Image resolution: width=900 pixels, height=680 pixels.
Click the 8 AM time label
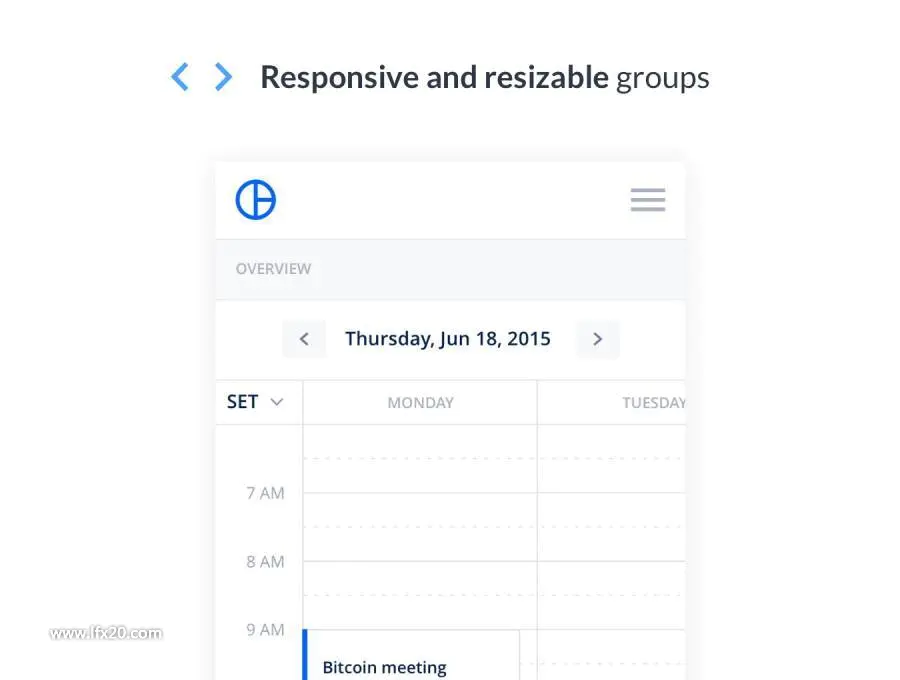click(x=265, y=561)
